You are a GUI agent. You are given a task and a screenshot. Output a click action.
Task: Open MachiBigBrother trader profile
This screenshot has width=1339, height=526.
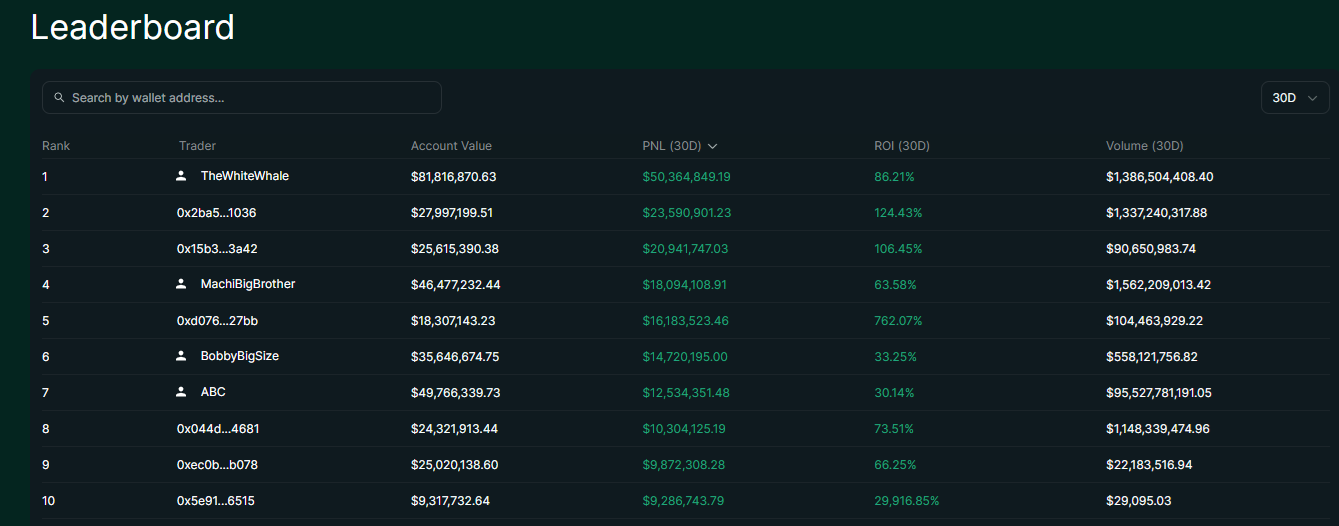(247, 284)
